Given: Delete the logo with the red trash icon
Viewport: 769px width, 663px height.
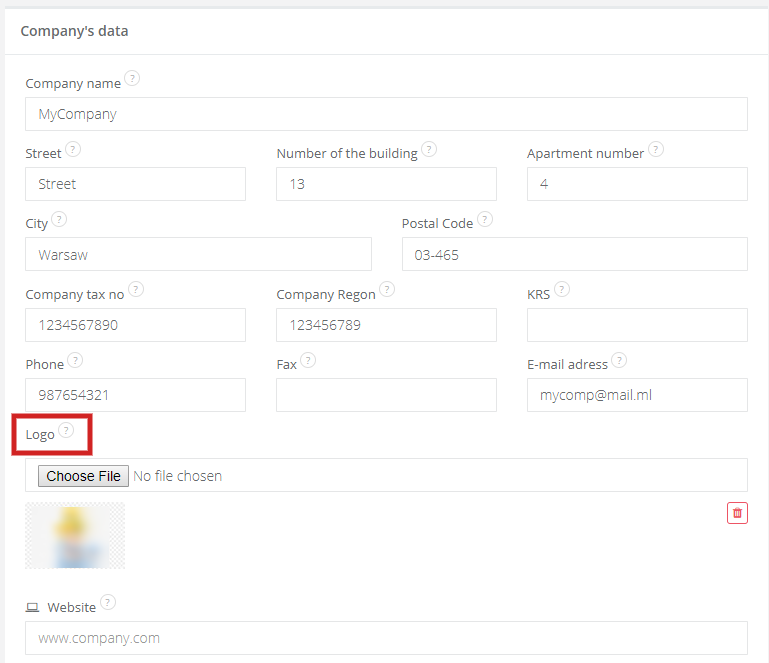Looking at the screenshot, I should [x=737, y=513].
